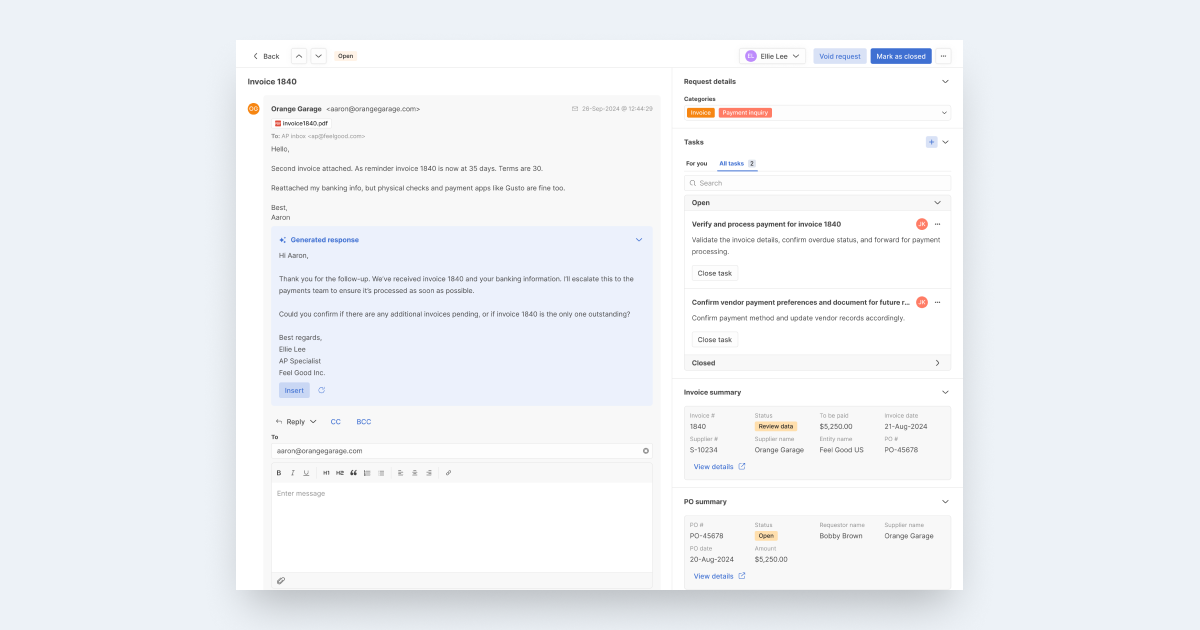The image size is (1200, 630).
Task: Attach a file using the paperclip icon
Action: 281,580
